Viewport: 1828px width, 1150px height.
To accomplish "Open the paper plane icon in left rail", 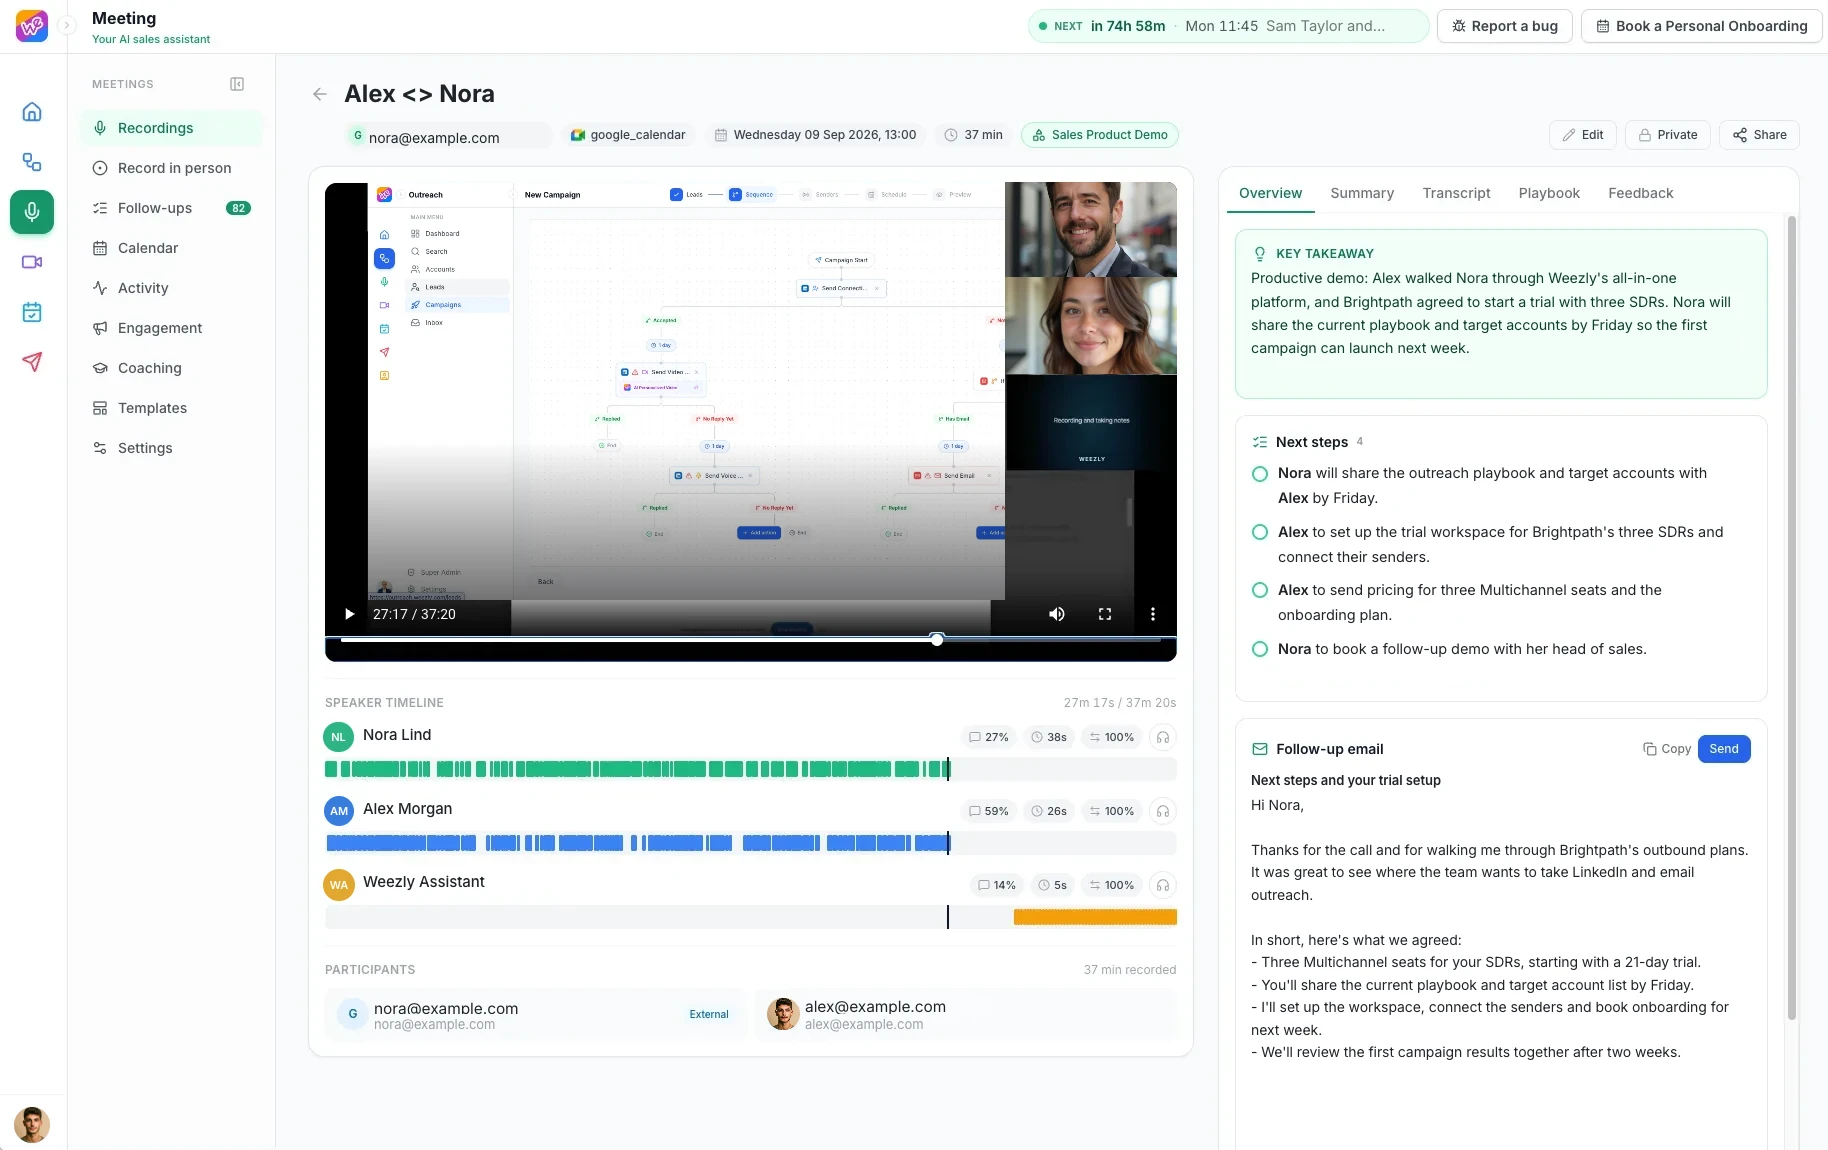I will pos(32,362).
